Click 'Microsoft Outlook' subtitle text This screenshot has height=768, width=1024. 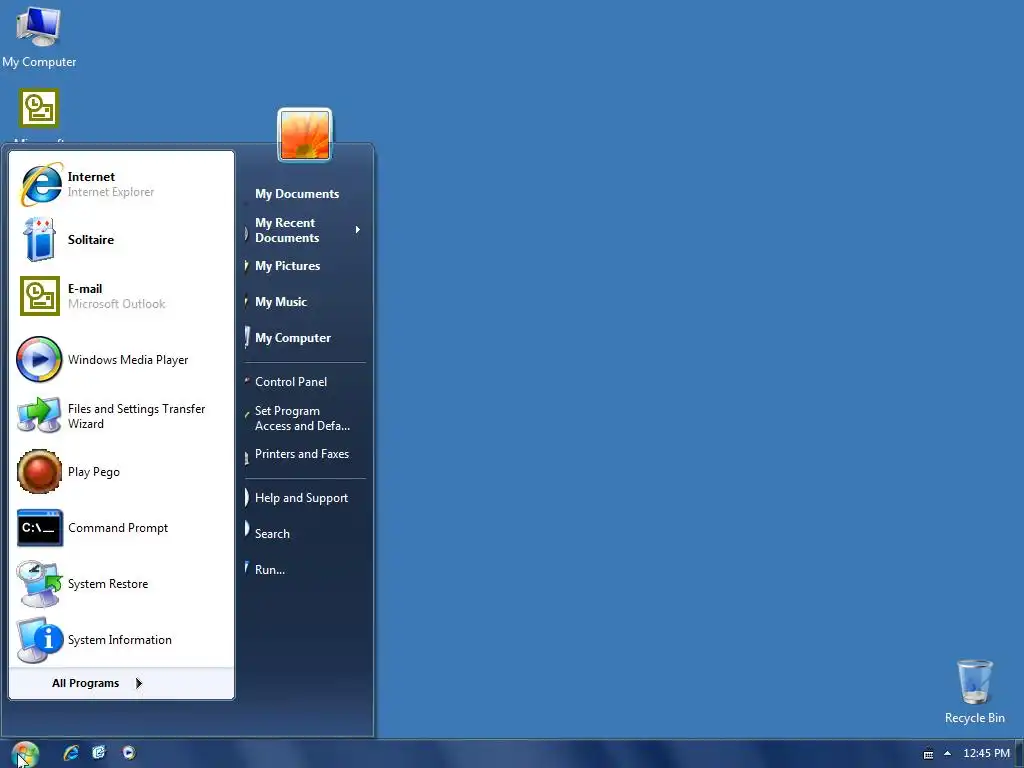pyautogui.click(x=116, y=304)
